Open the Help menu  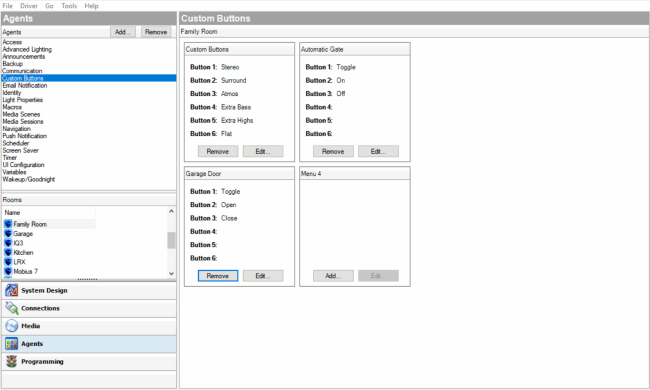pyautogui.click(x=91, y=6)
